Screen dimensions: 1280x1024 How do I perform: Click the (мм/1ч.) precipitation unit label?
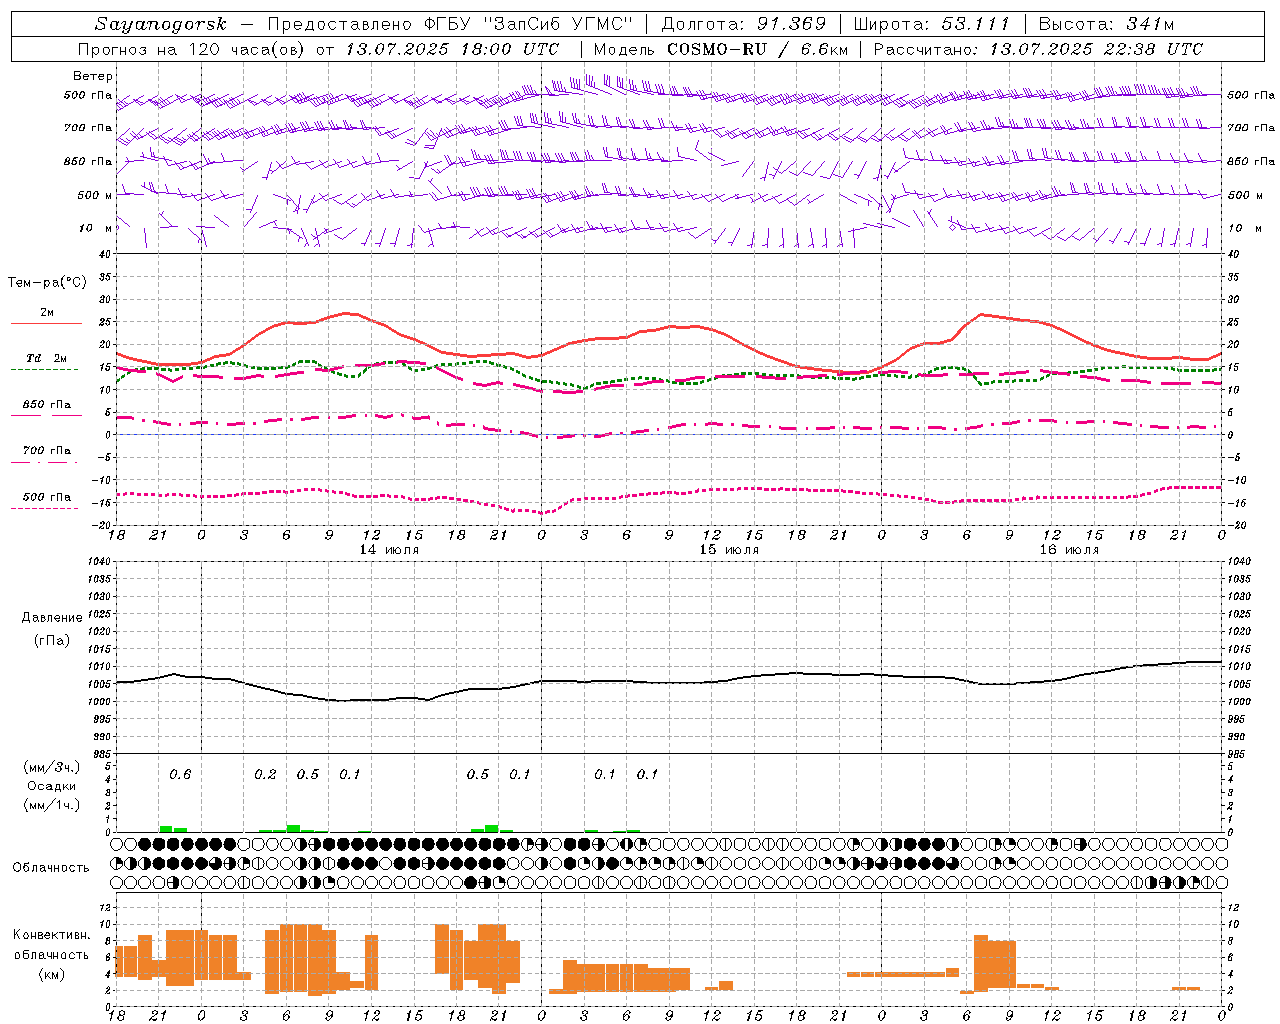click(x=51, y=805)
